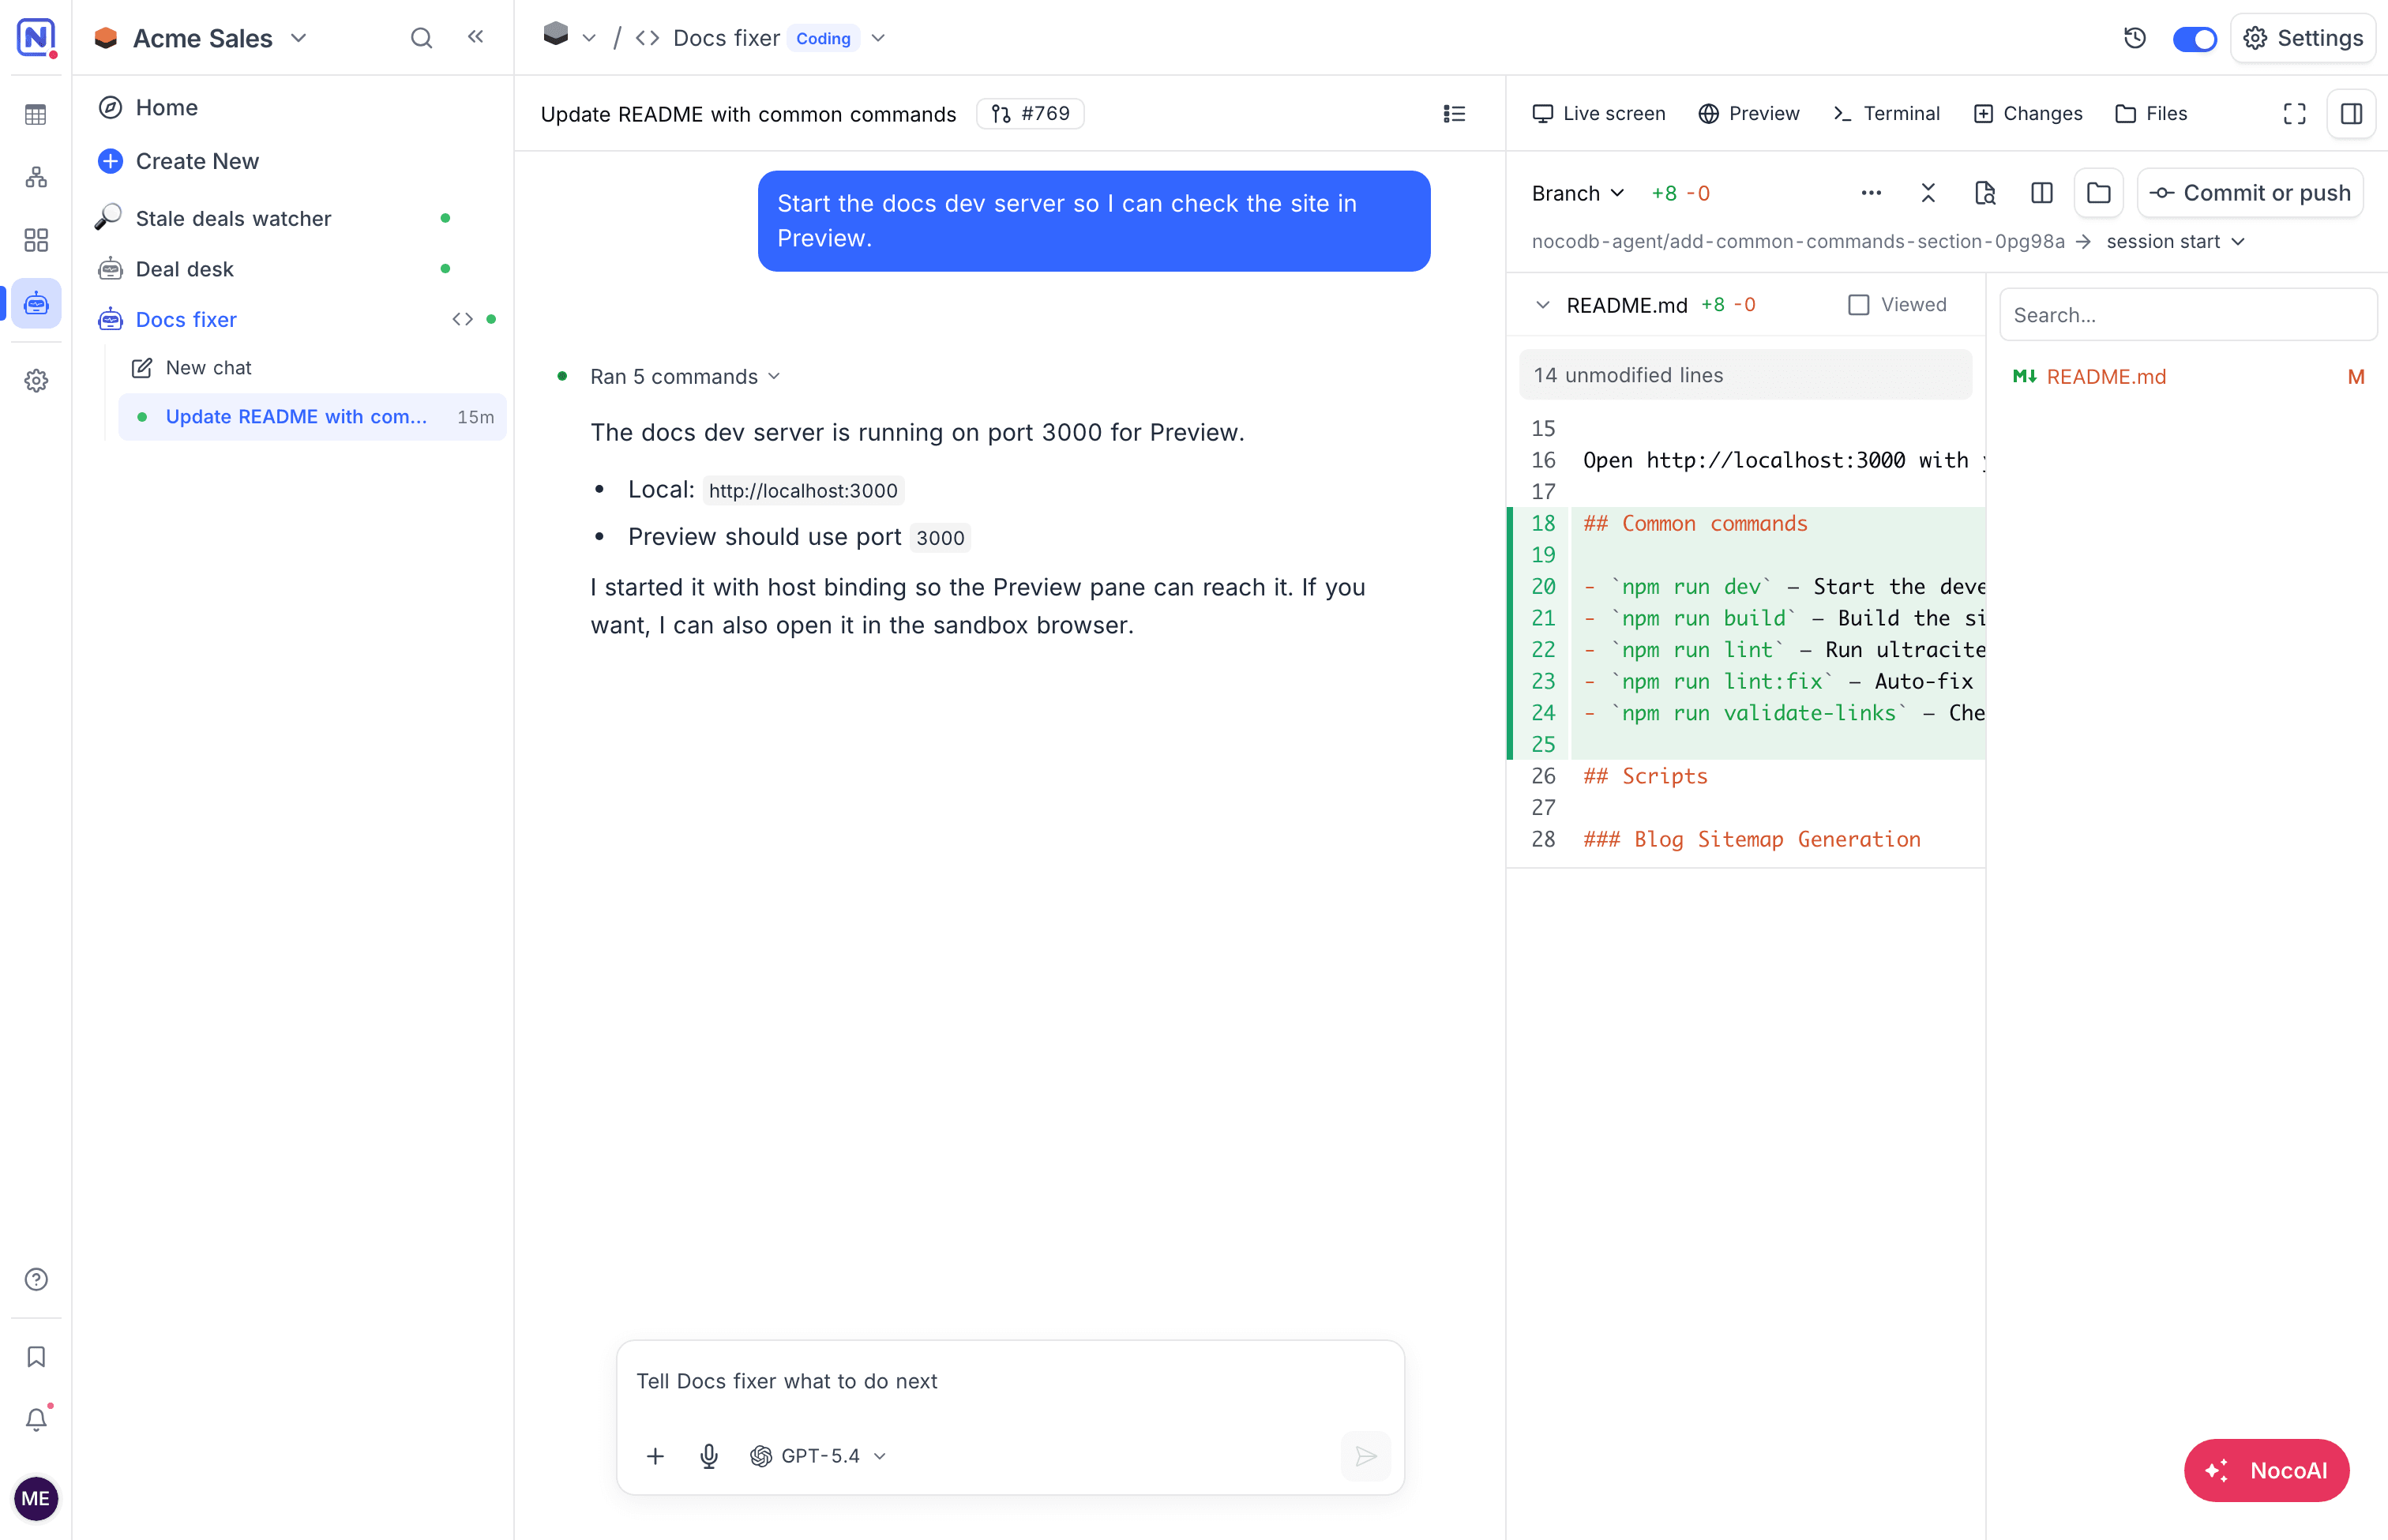Viewport: 2388px width, 1540px height.
Task: Open the notifications bell icon
Action: pos(36,1419)
